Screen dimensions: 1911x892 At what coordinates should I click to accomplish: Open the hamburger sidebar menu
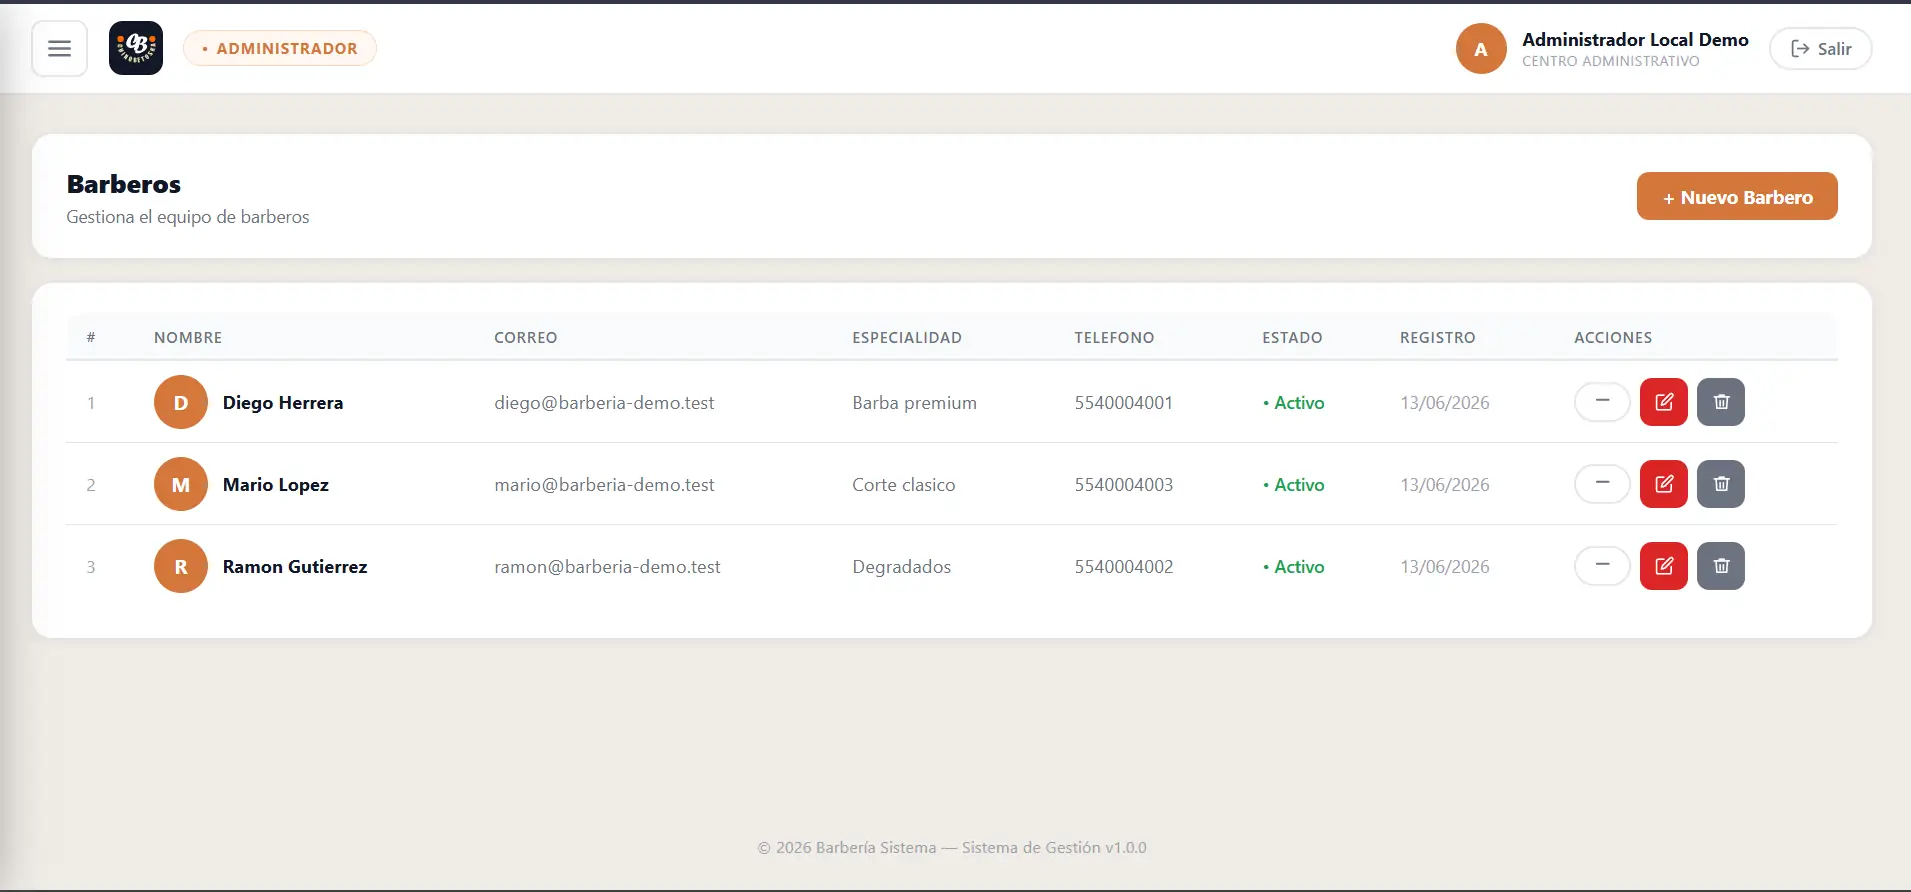59,48
